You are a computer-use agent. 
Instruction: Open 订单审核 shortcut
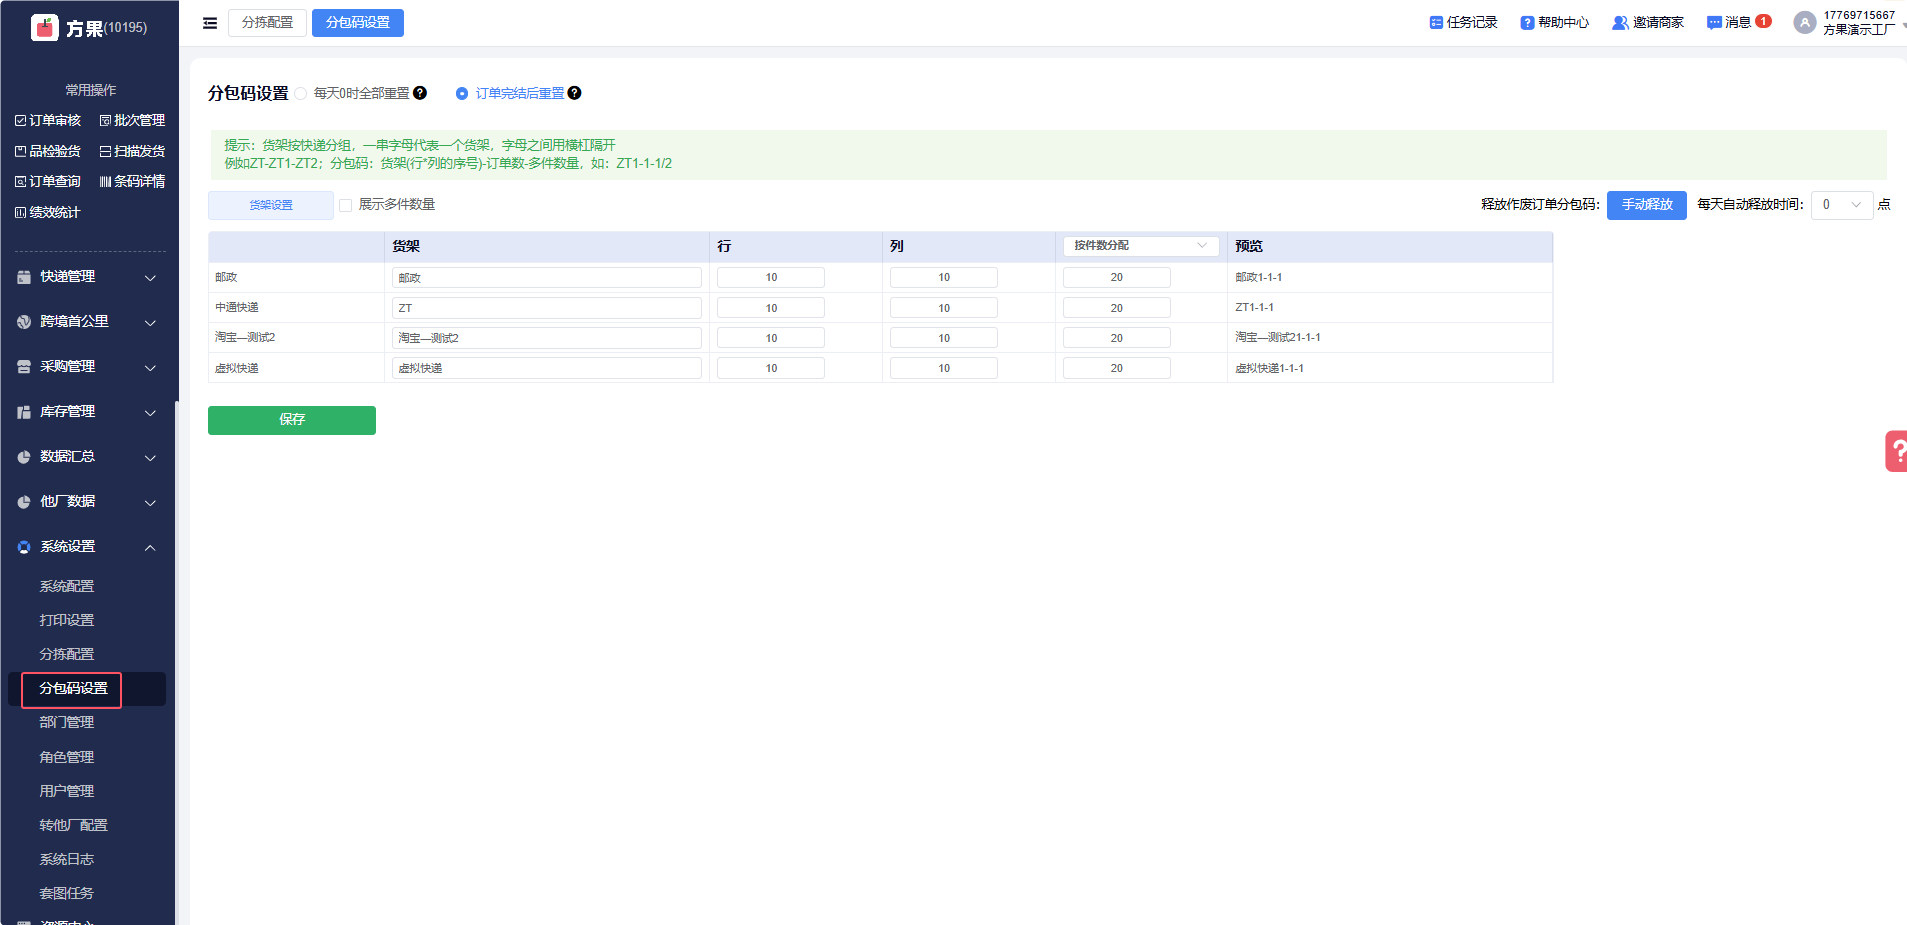pos(48,120)
